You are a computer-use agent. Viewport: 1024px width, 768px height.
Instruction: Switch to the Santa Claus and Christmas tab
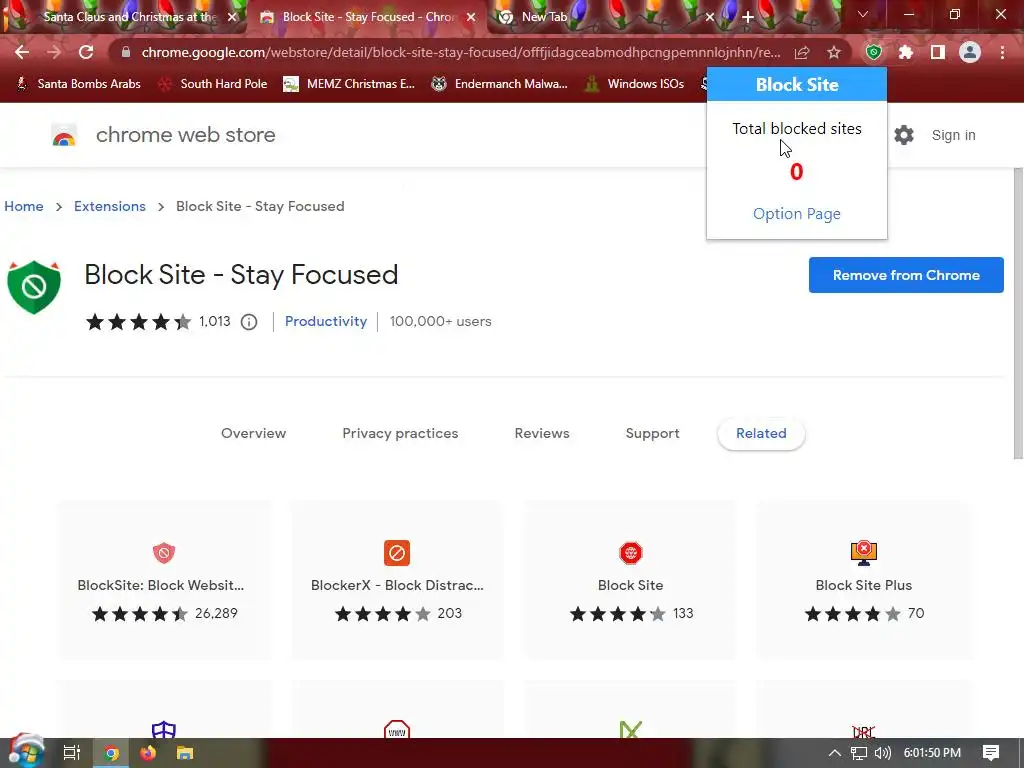pos(130,17)
